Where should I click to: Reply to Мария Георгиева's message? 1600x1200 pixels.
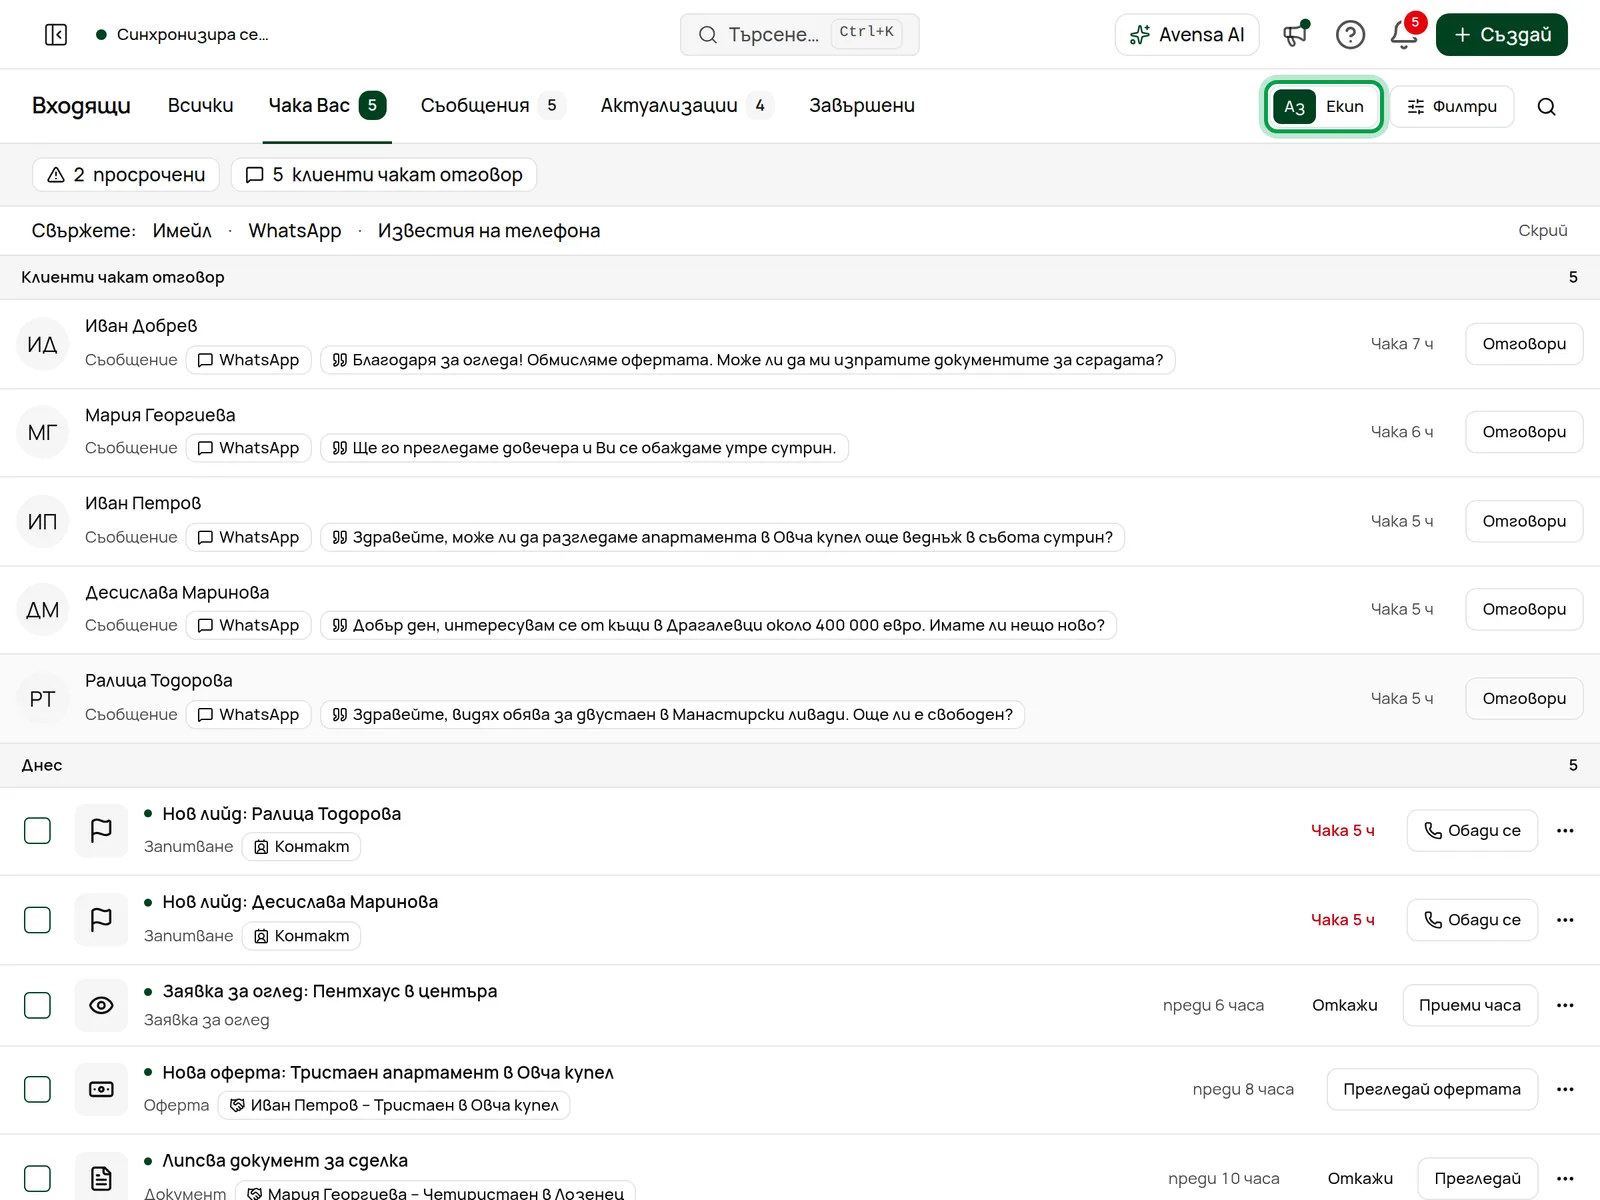(x=1524, y=432)
